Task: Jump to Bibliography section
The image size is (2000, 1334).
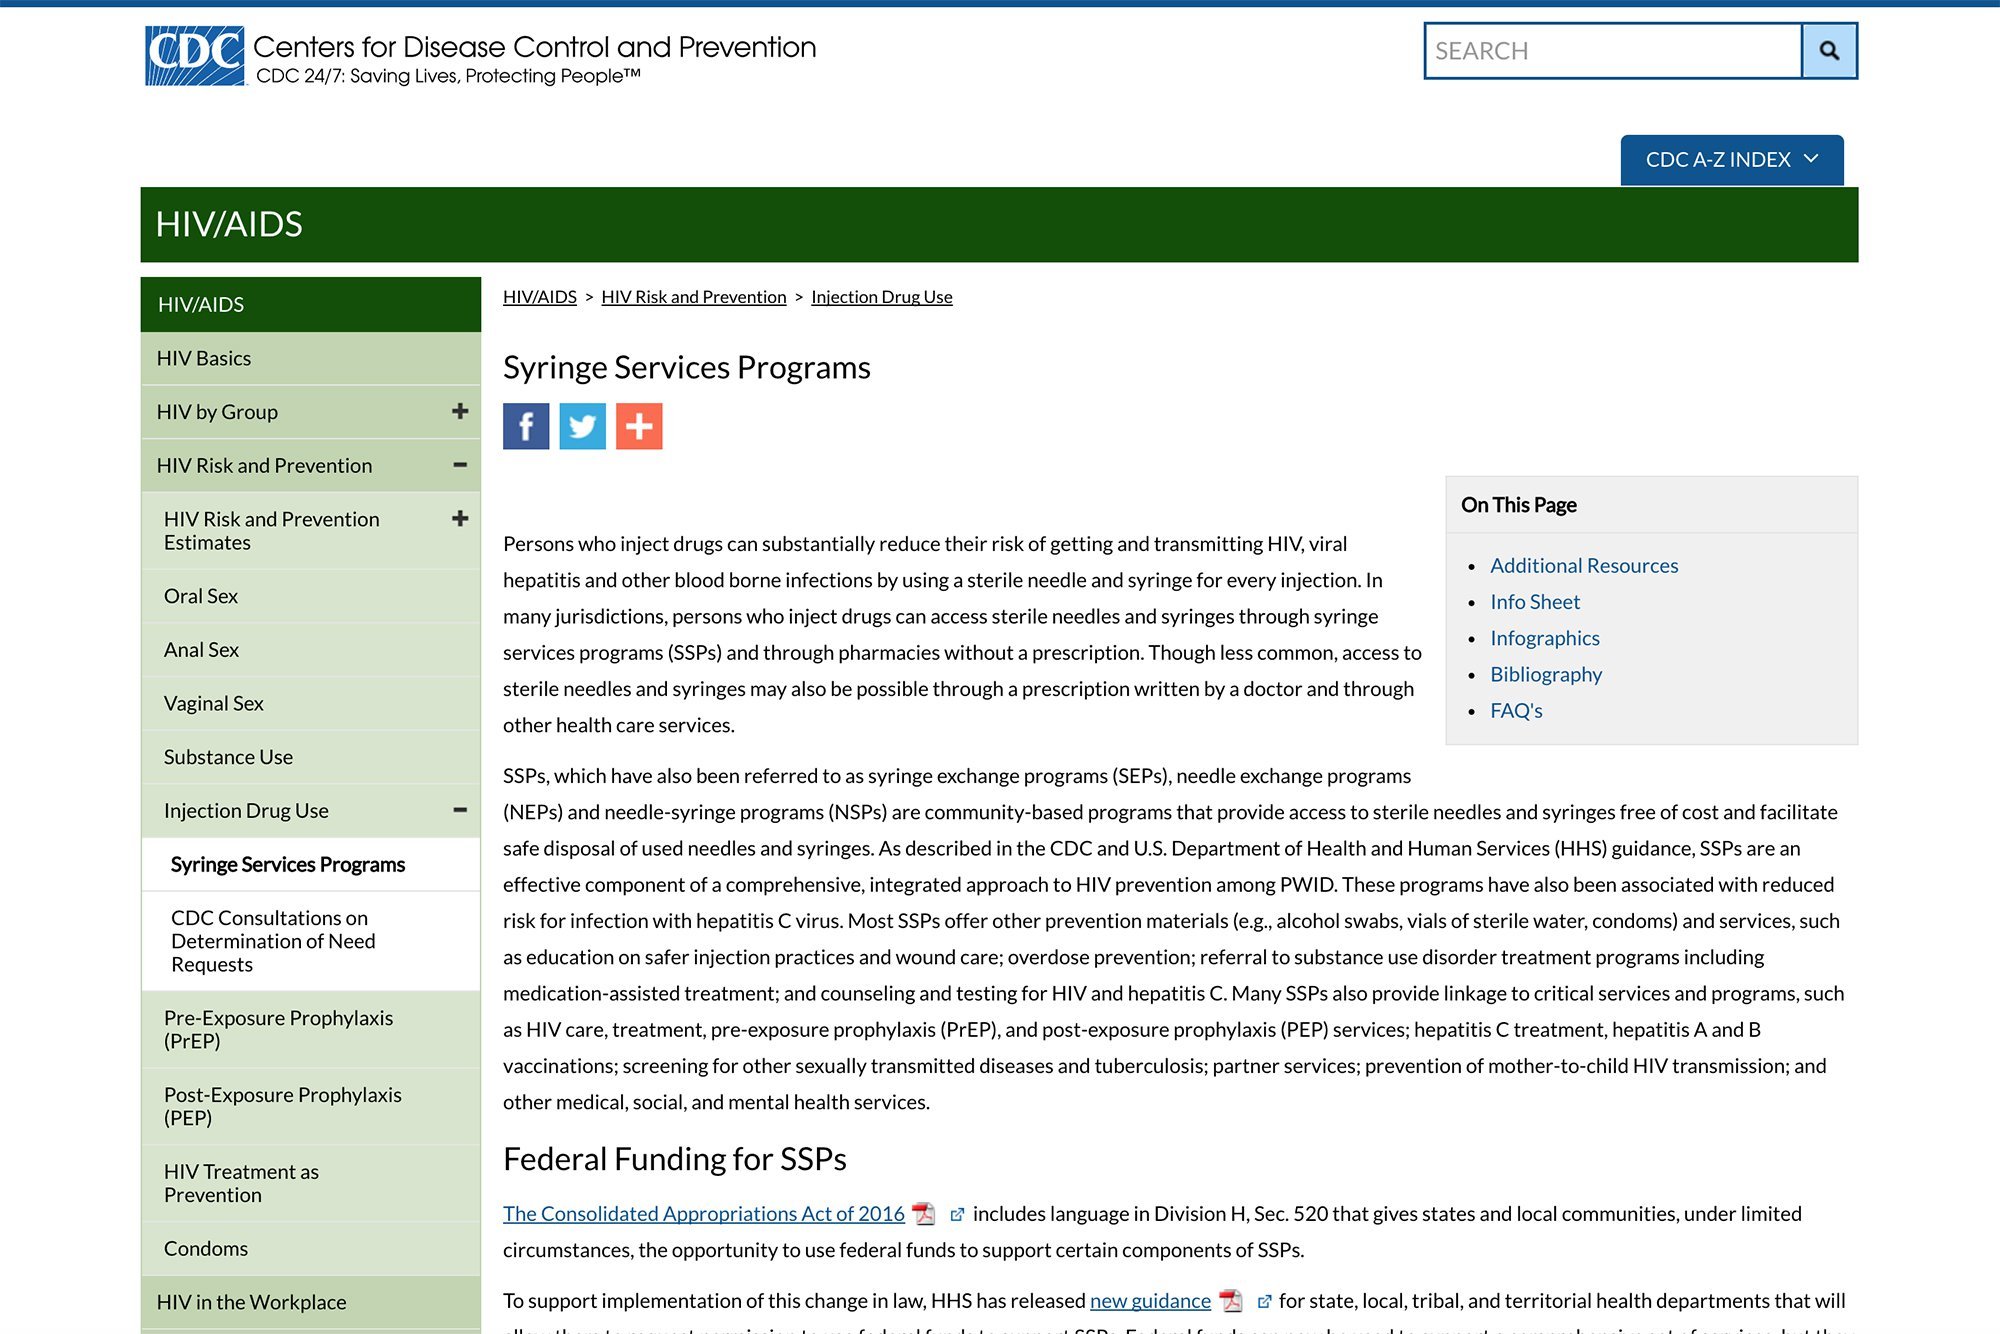Action: click(x=1546, y=675)
